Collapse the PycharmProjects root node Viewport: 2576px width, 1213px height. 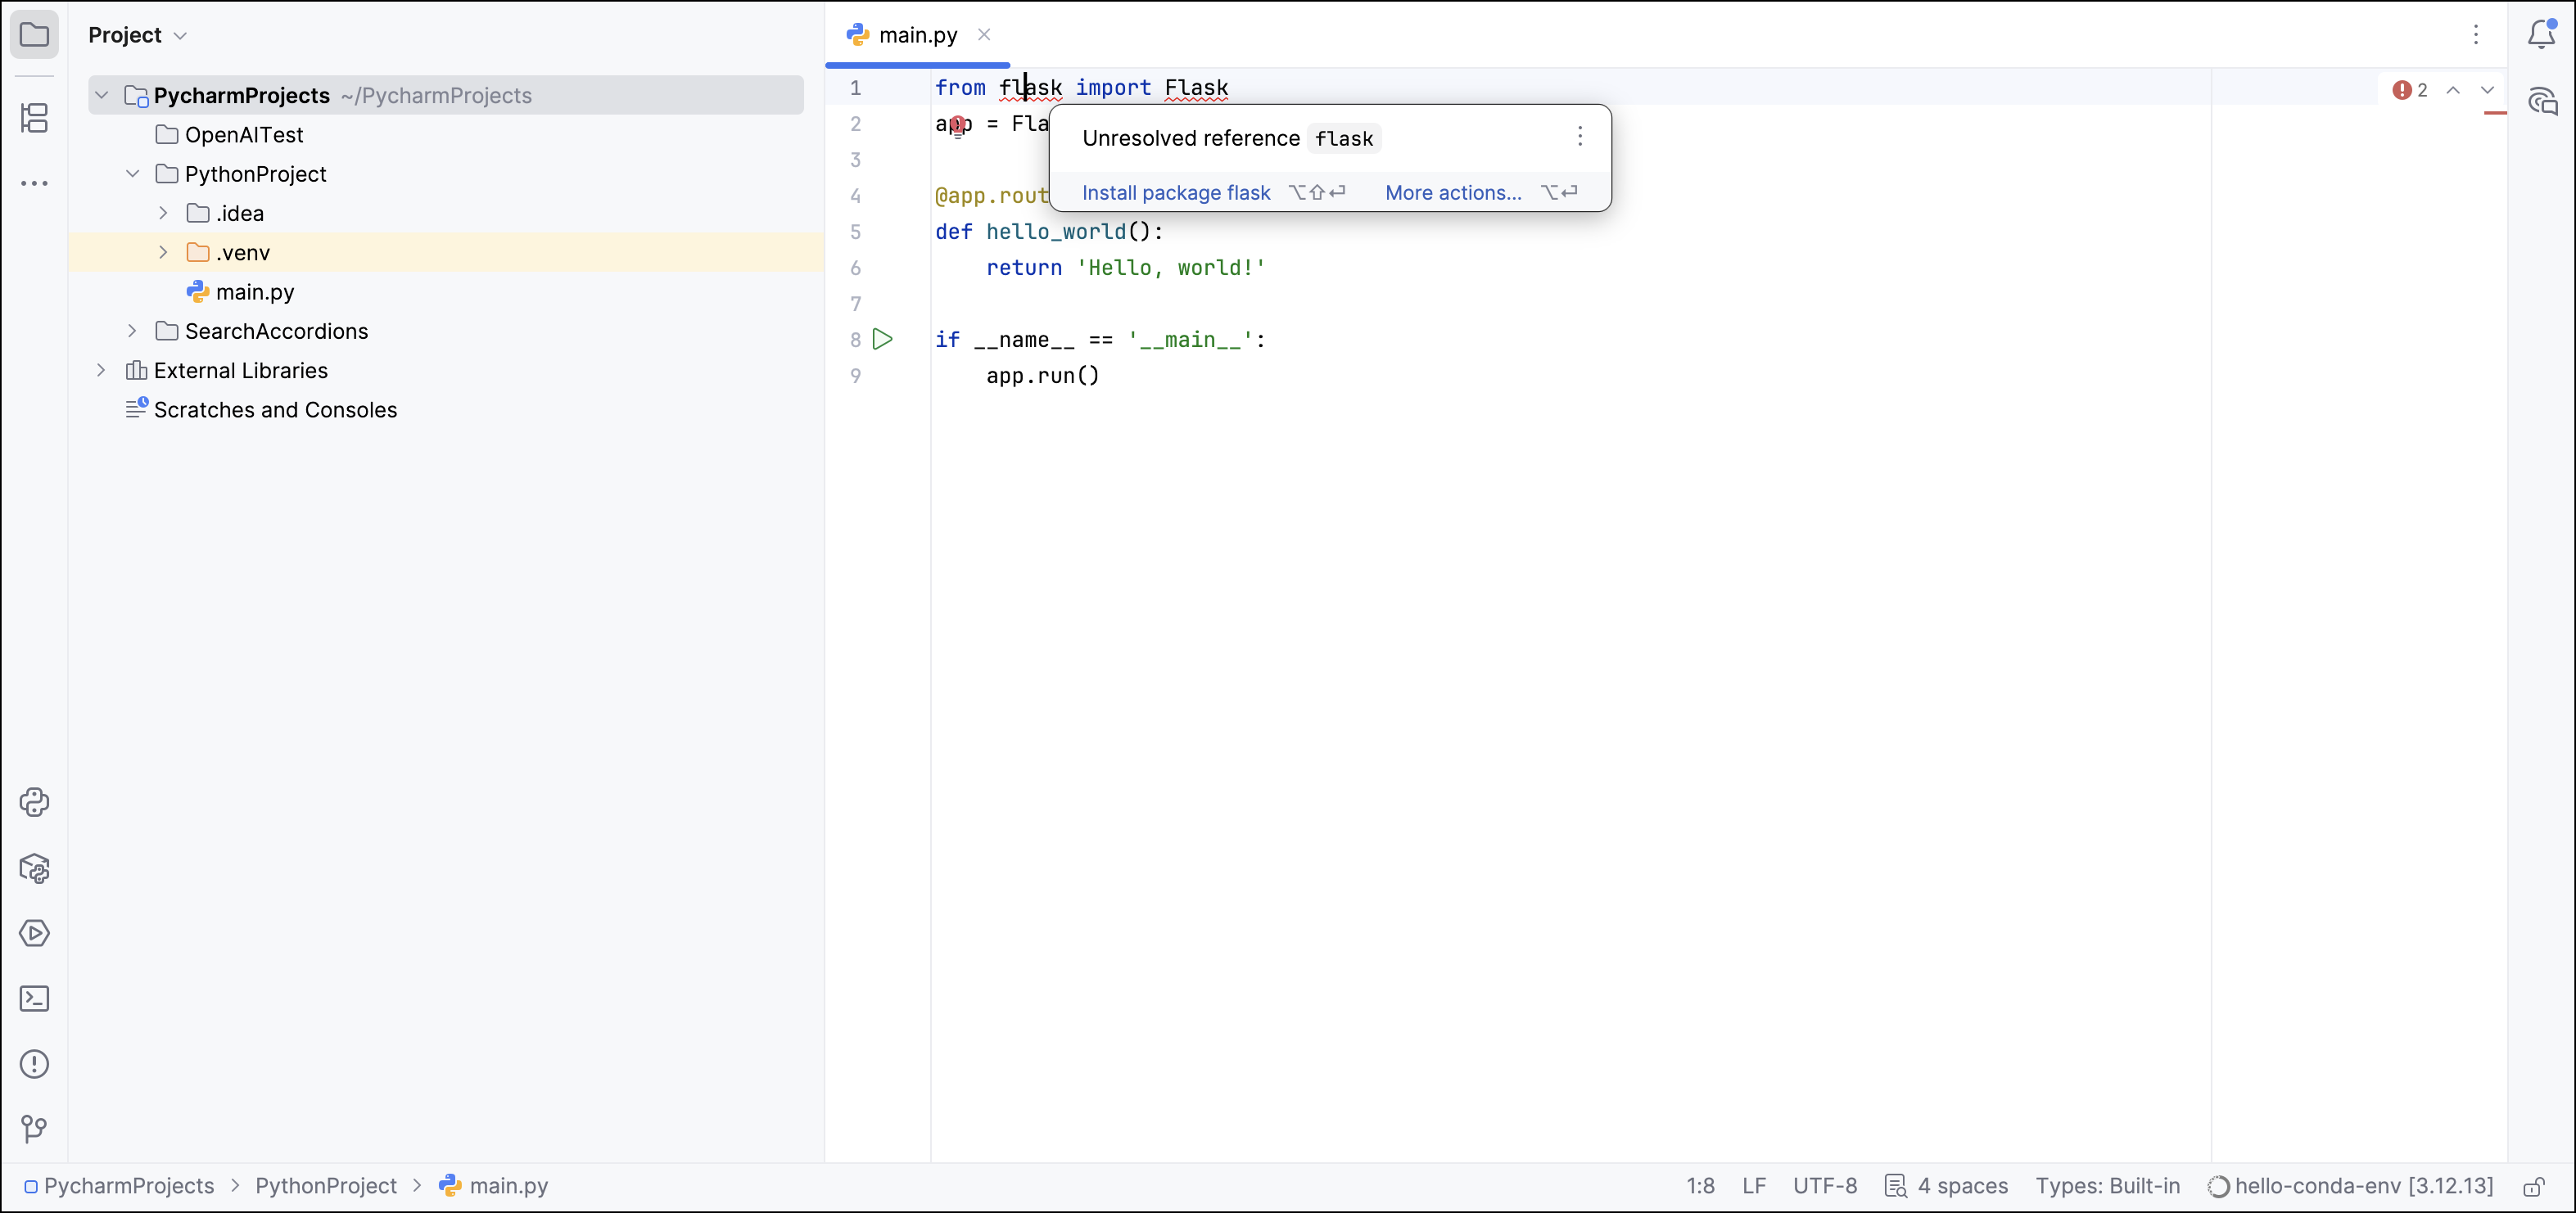[101, 95]
